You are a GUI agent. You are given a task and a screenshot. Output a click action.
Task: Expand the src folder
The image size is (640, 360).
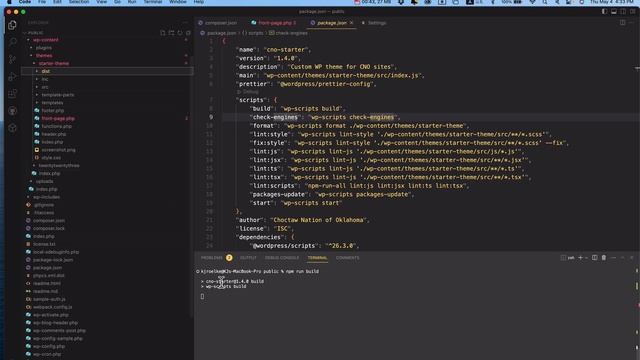45,87
